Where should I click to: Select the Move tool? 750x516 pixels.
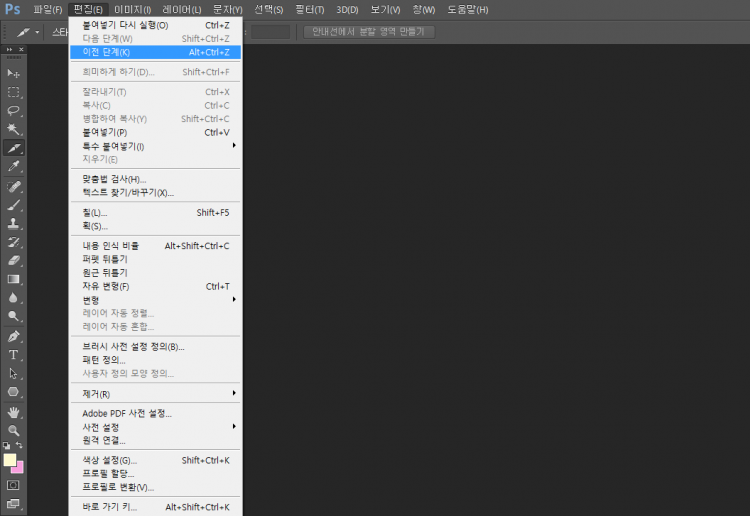[14, 73]
